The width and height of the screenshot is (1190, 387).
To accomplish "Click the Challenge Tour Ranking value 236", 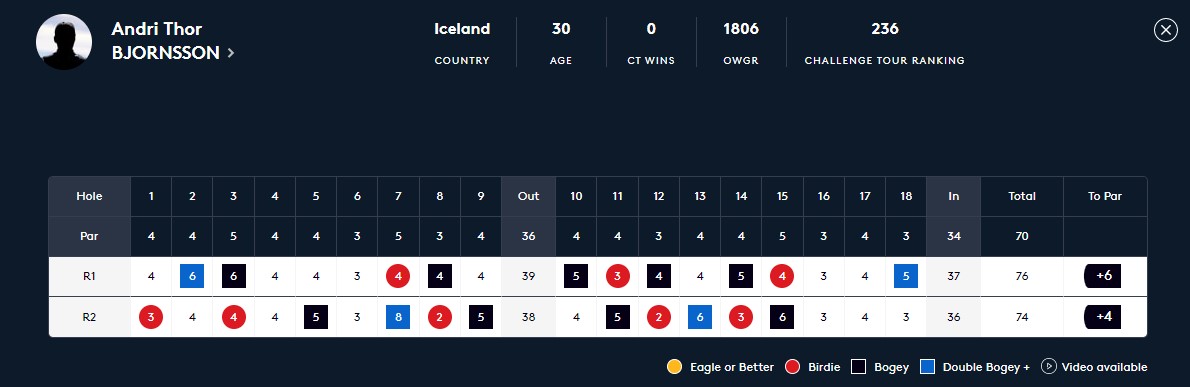I will coord(885,29).
